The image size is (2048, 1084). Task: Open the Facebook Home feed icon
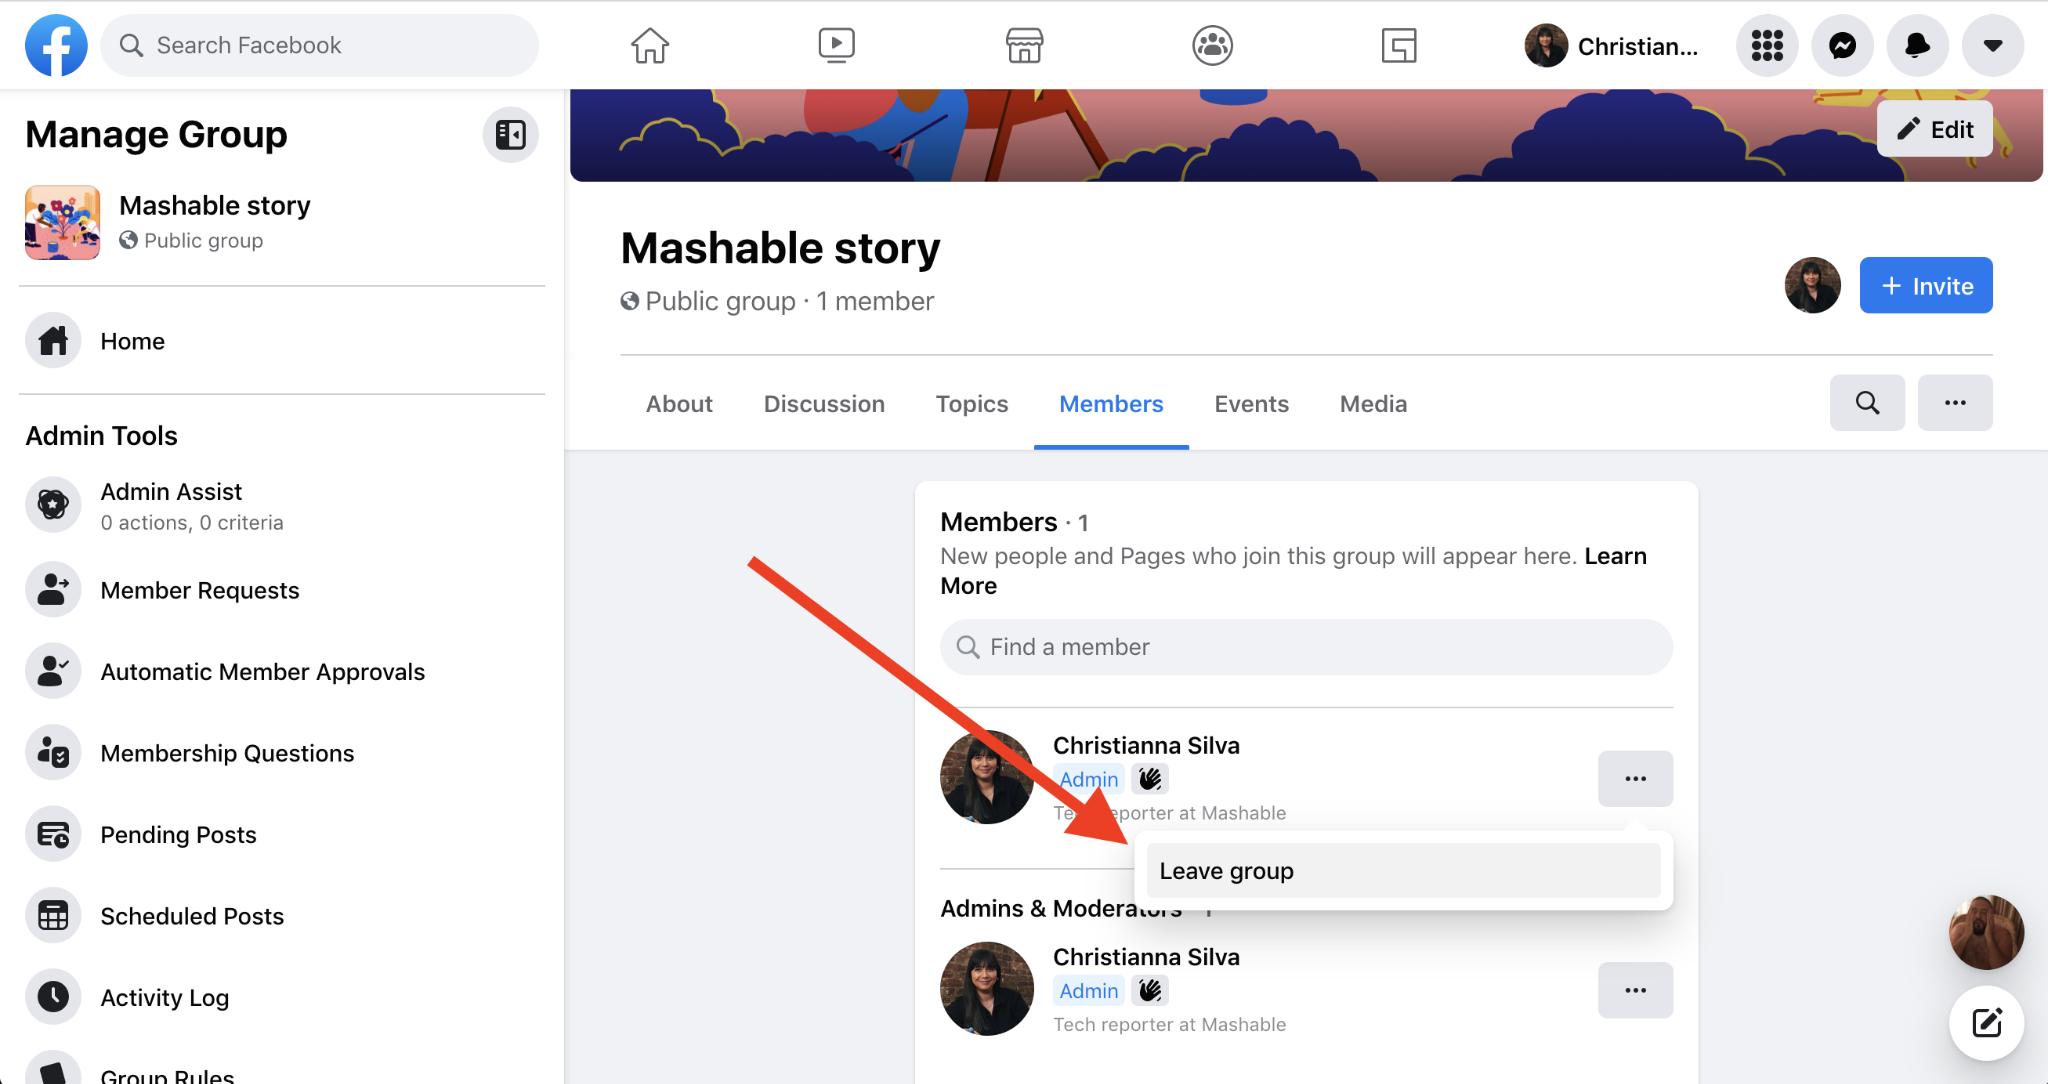[x=649, y=45]
